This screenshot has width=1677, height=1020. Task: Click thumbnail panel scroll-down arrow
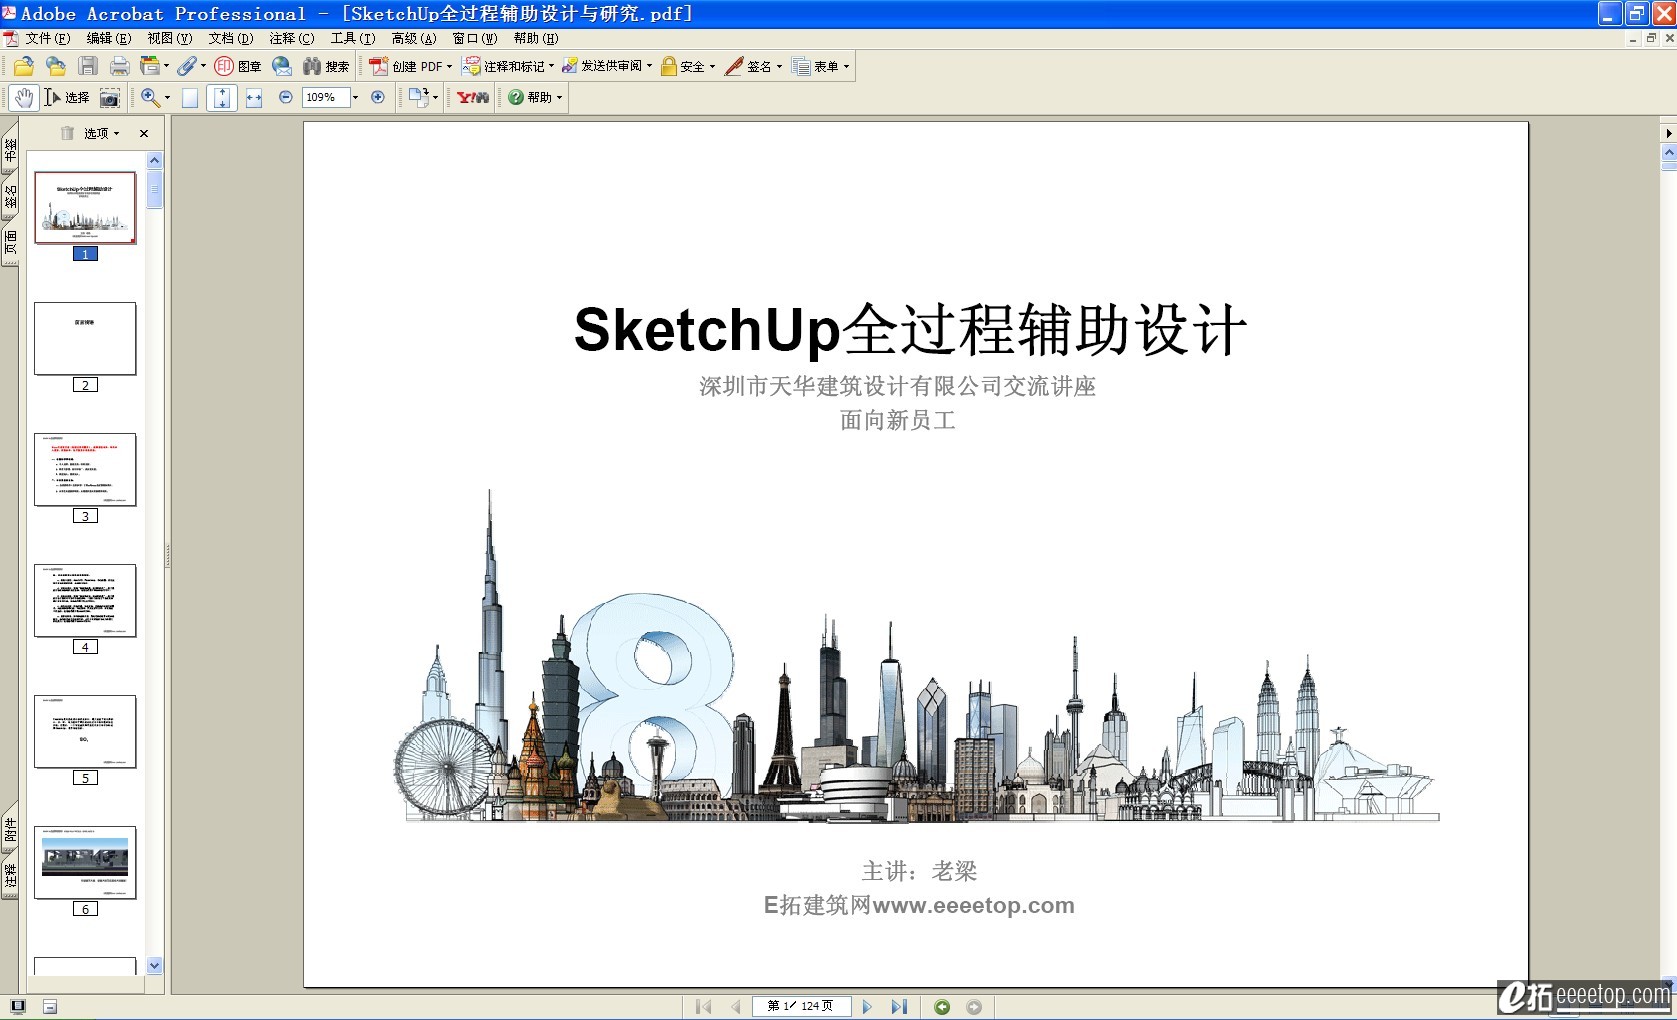pos(154,966)
